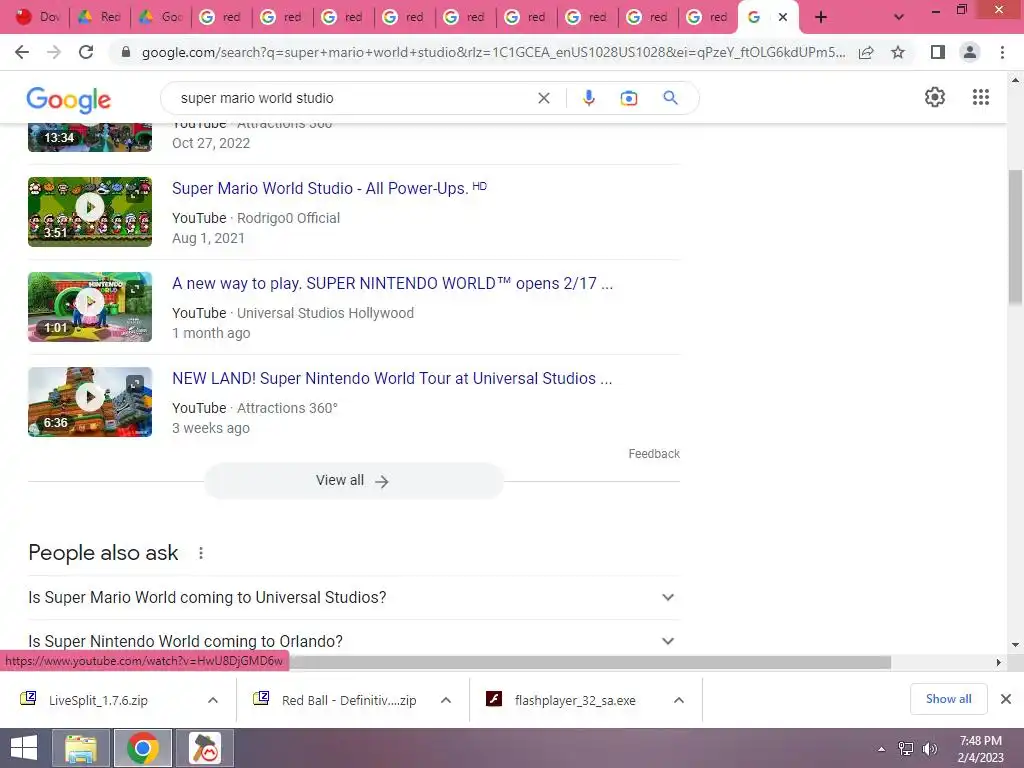Go back to the previous page
This screenshot has width=1024, height=768.
coord(22,52)
